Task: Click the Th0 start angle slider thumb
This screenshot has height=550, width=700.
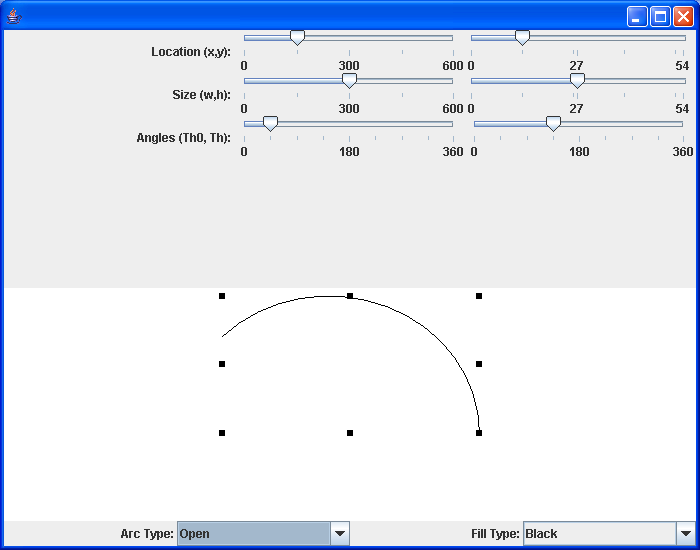Action: [270, 124]
